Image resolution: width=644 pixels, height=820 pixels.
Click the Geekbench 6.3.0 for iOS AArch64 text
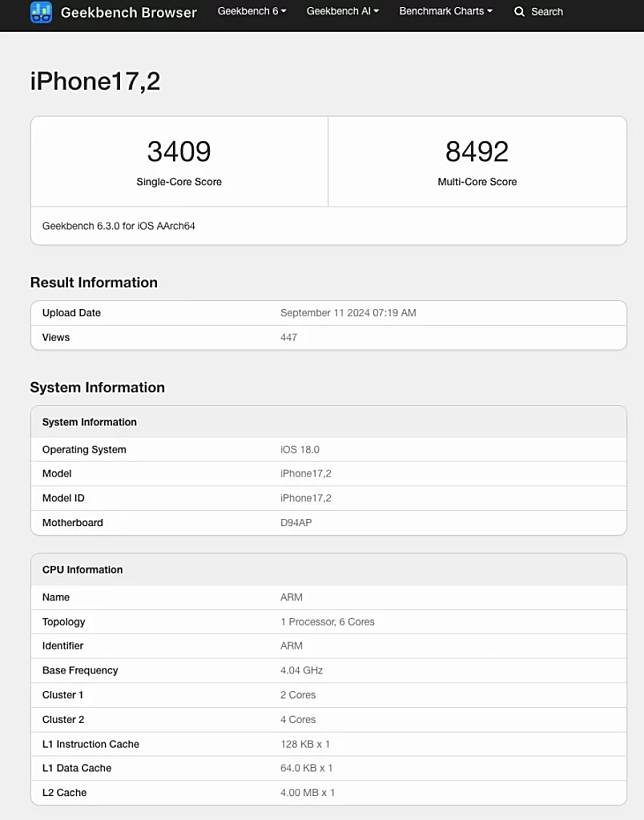pos(118,226)
